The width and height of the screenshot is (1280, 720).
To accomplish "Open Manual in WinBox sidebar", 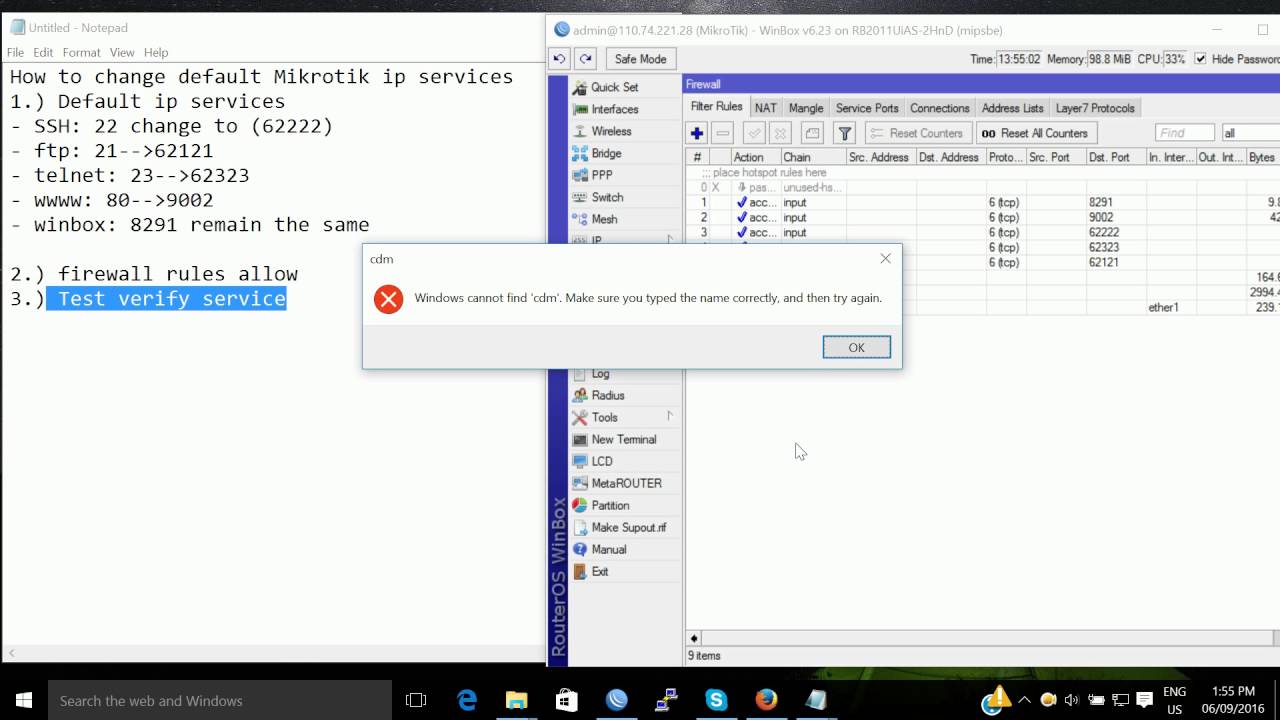I will tap(608, 549).
